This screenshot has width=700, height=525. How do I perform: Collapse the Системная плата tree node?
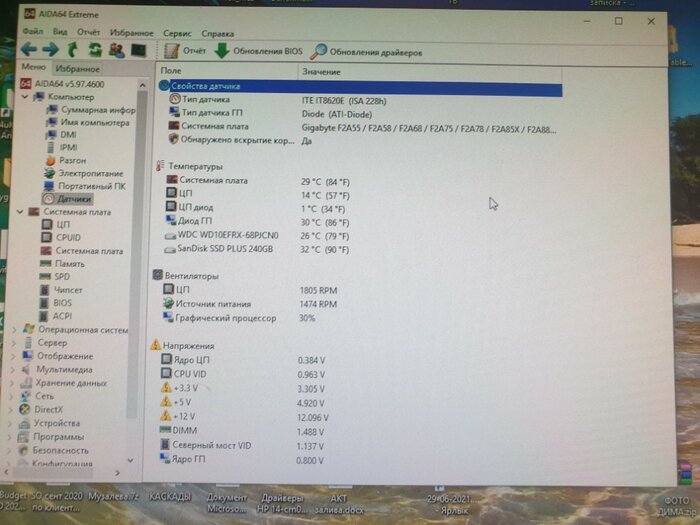21,212
